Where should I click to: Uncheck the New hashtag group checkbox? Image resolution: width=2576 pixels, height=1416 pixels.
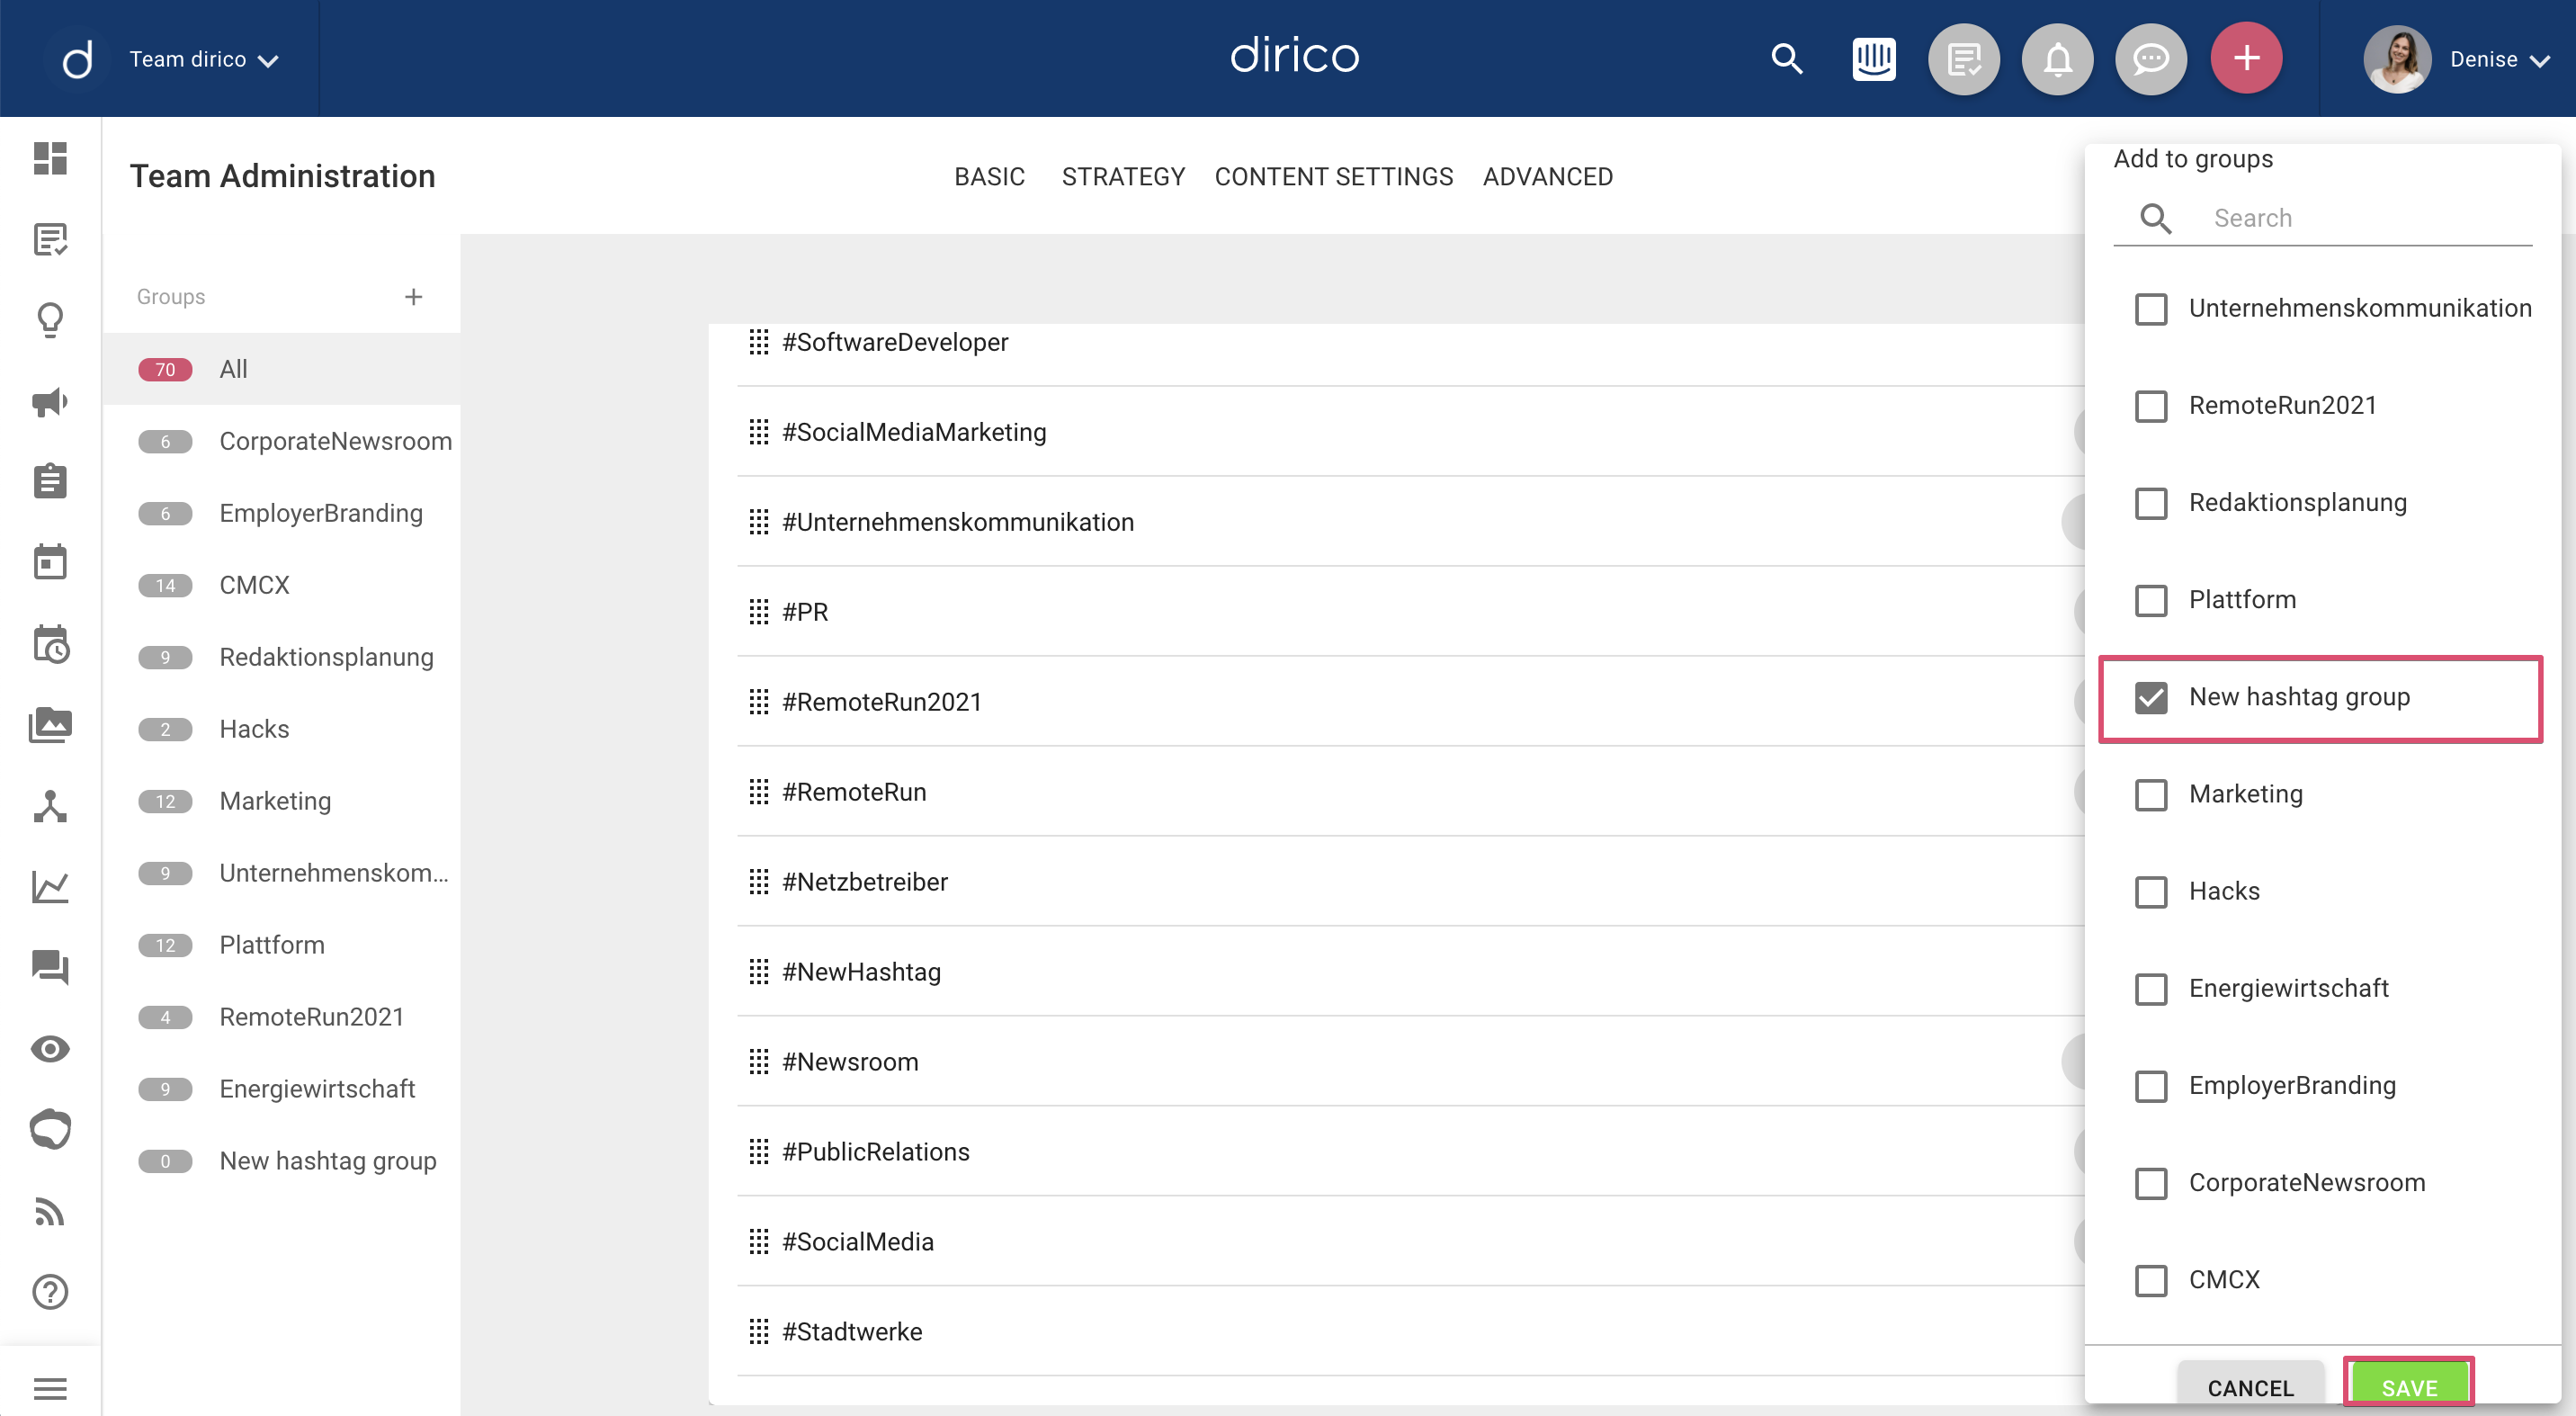2151,697
